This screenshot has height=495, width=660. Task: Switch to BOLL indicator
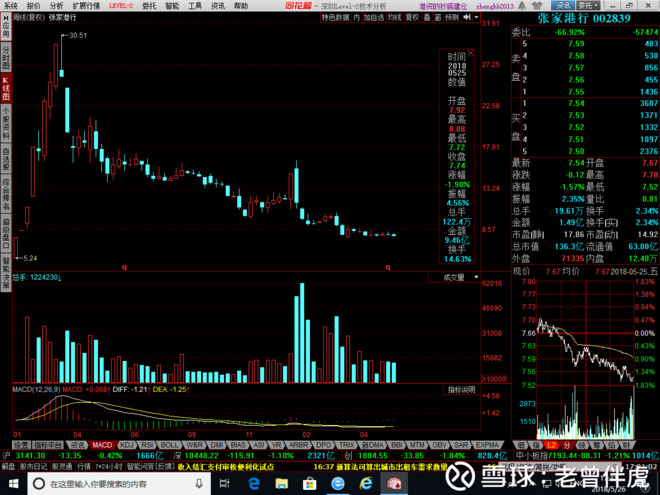pyautogui.click(x=169, y=445)
